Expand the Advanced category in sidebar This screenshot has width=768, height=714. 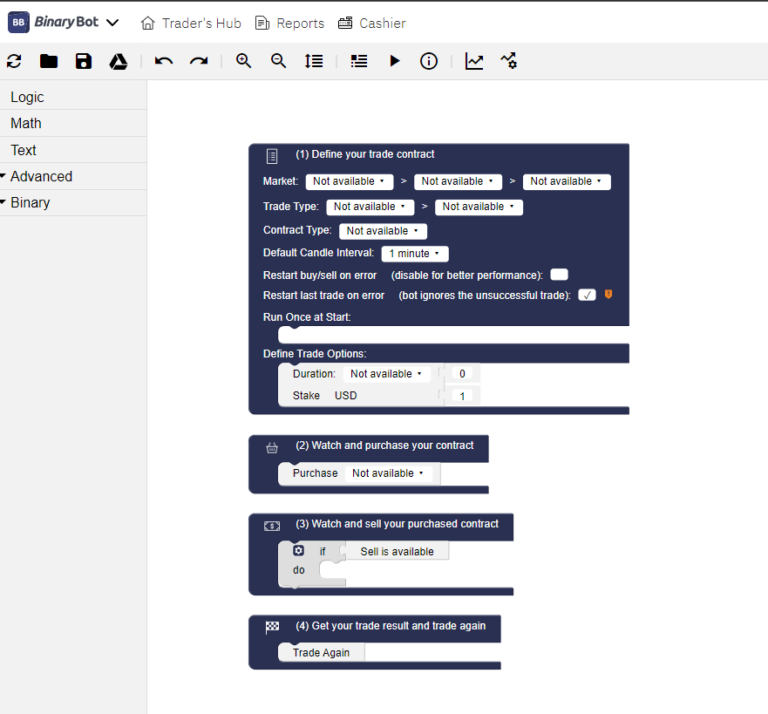pyautogui.click(x=41, y=176)
